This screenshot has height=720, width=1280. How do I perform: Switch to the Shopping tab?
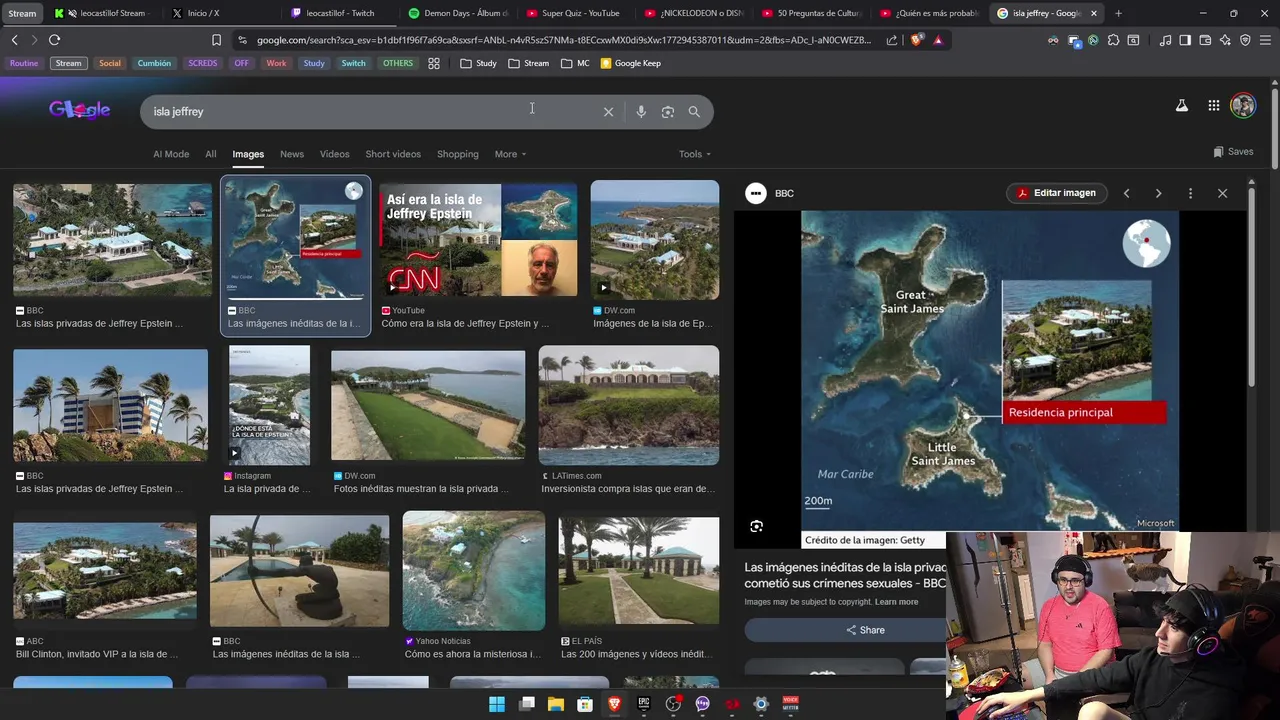point(458,154)
